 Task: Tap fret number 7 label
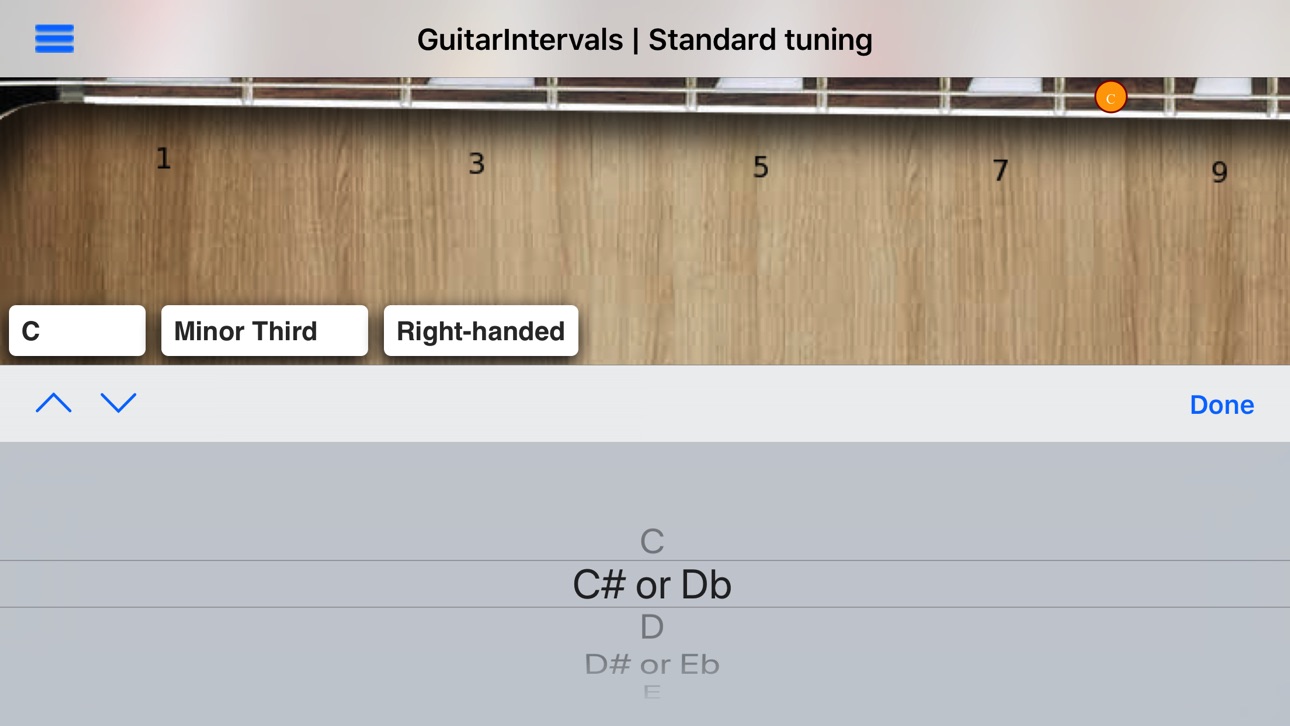tap(1000, 170)
